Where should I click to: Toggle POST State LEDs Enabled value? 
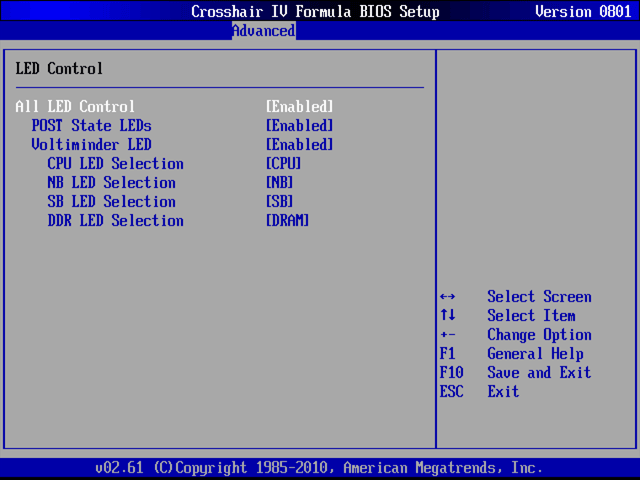click(x=300, y=125)
